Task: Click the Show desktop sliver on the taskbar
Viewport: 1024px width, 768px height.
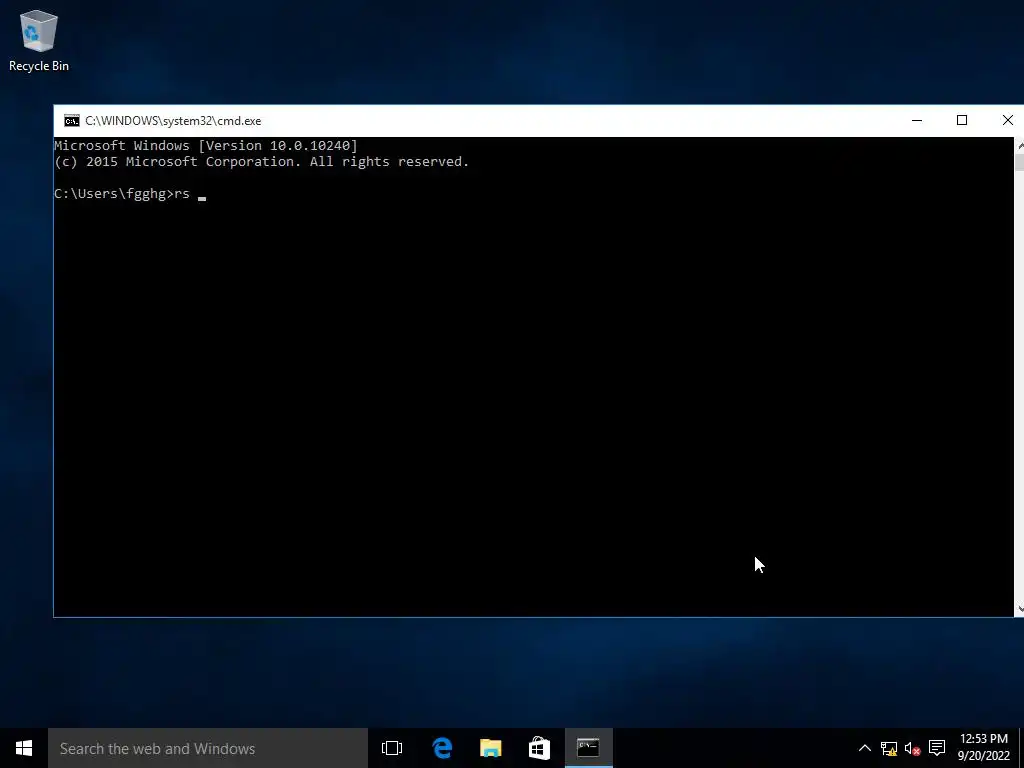Action: [1021, 748]
